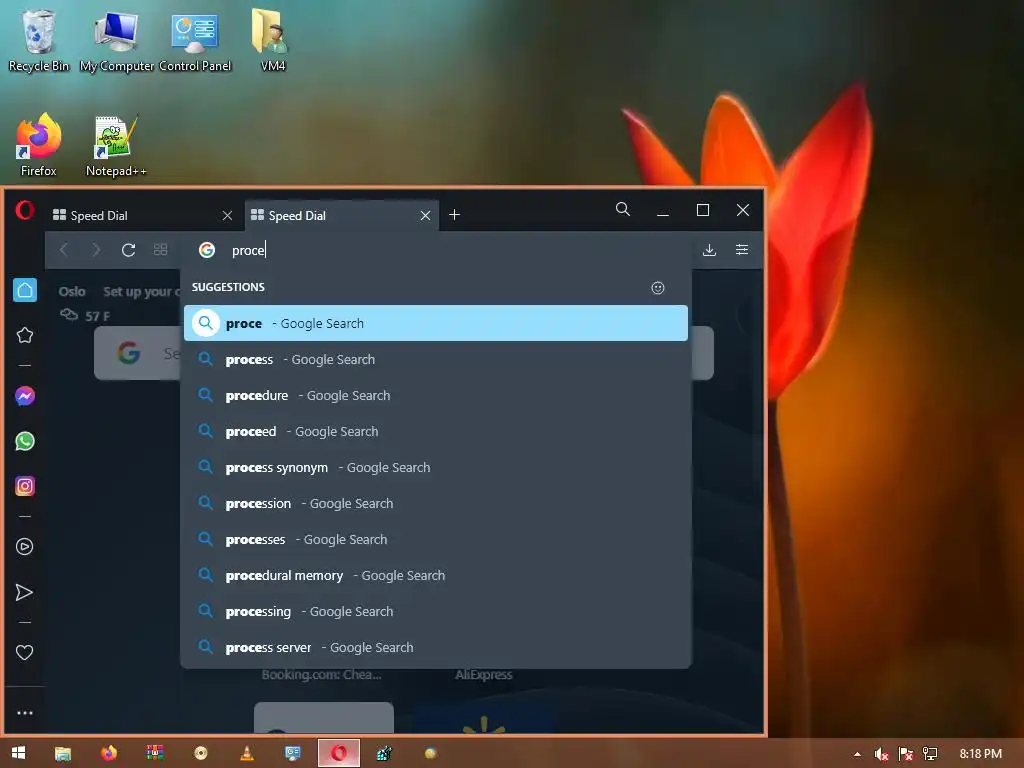Open Firefox from the taskbar
The width and height of the screenshot is (1024, 768).
(109, 753)
